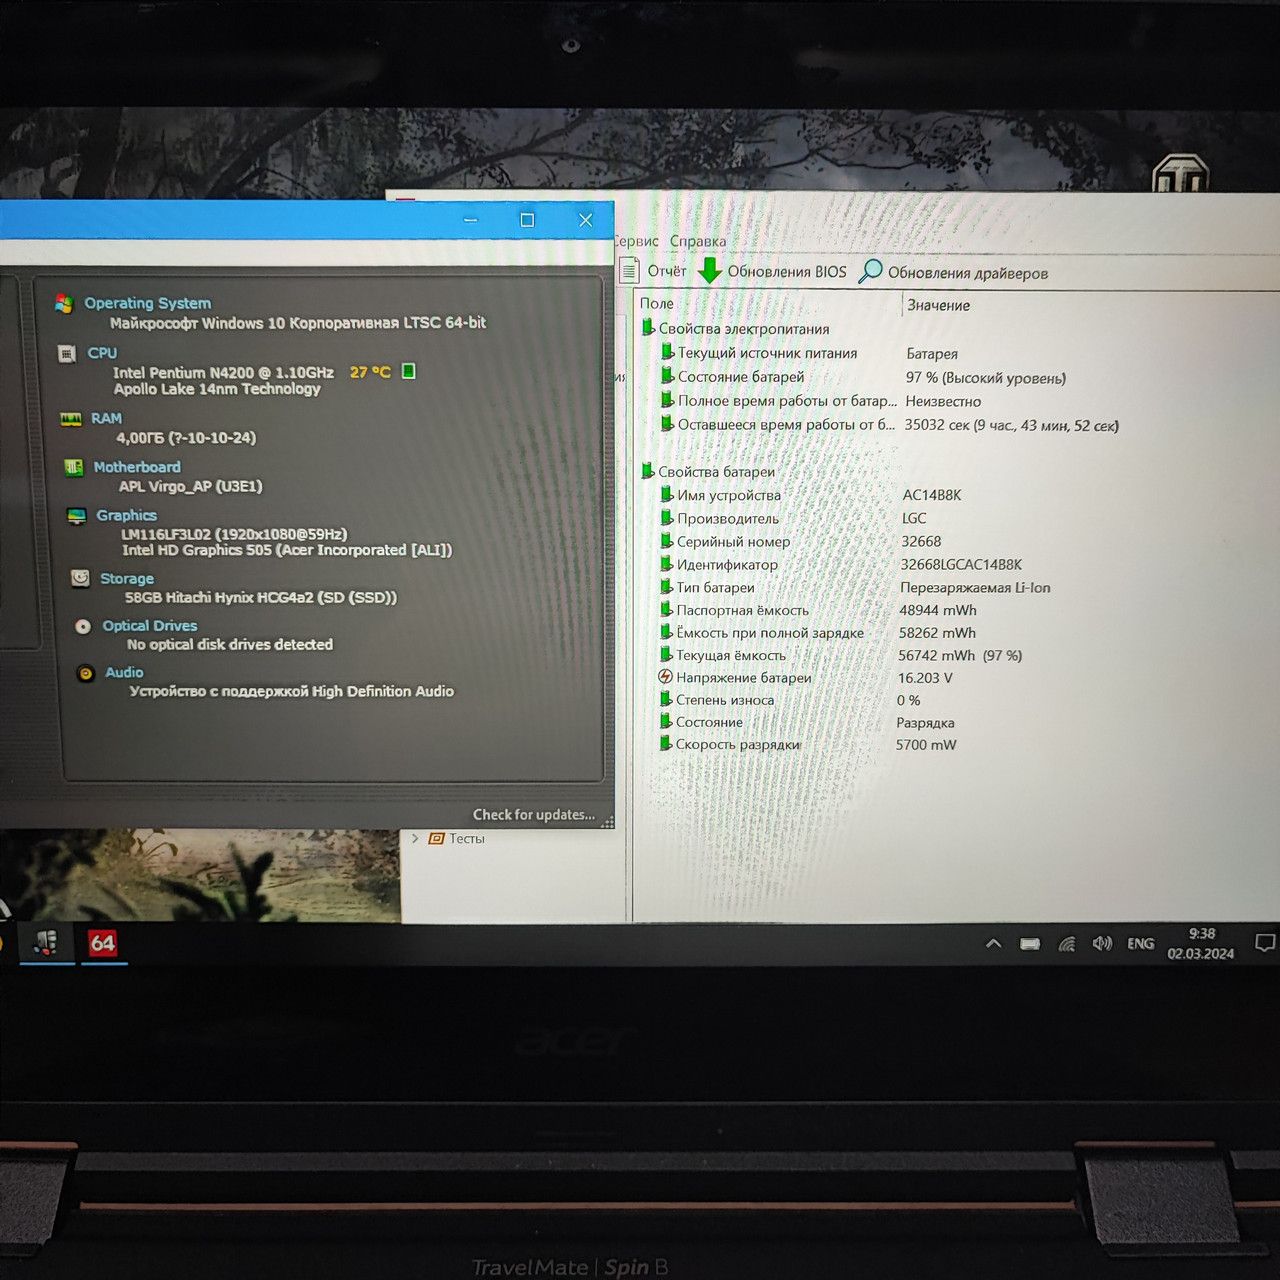1280x1280 pixels.
Task: Click the World of Tanks desktop icon
Action: (1181, 172)
